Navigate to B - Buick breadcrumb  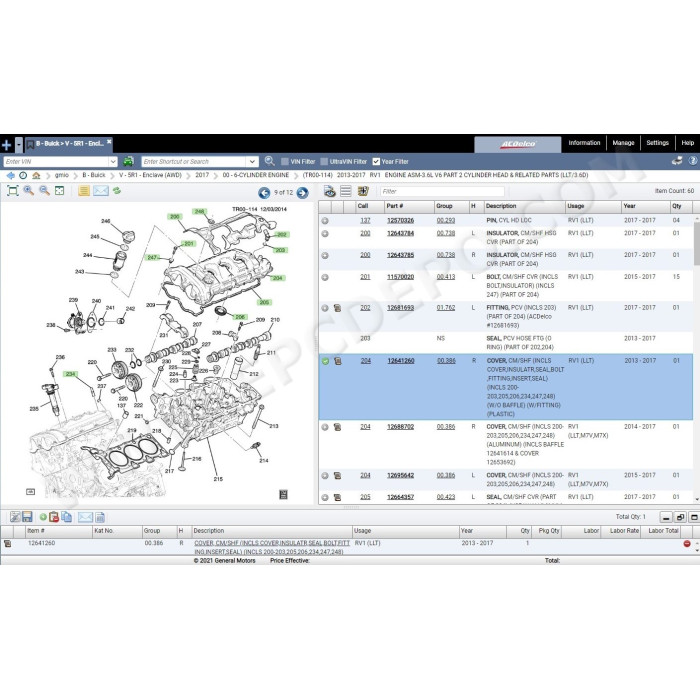(x=94, y=175)
